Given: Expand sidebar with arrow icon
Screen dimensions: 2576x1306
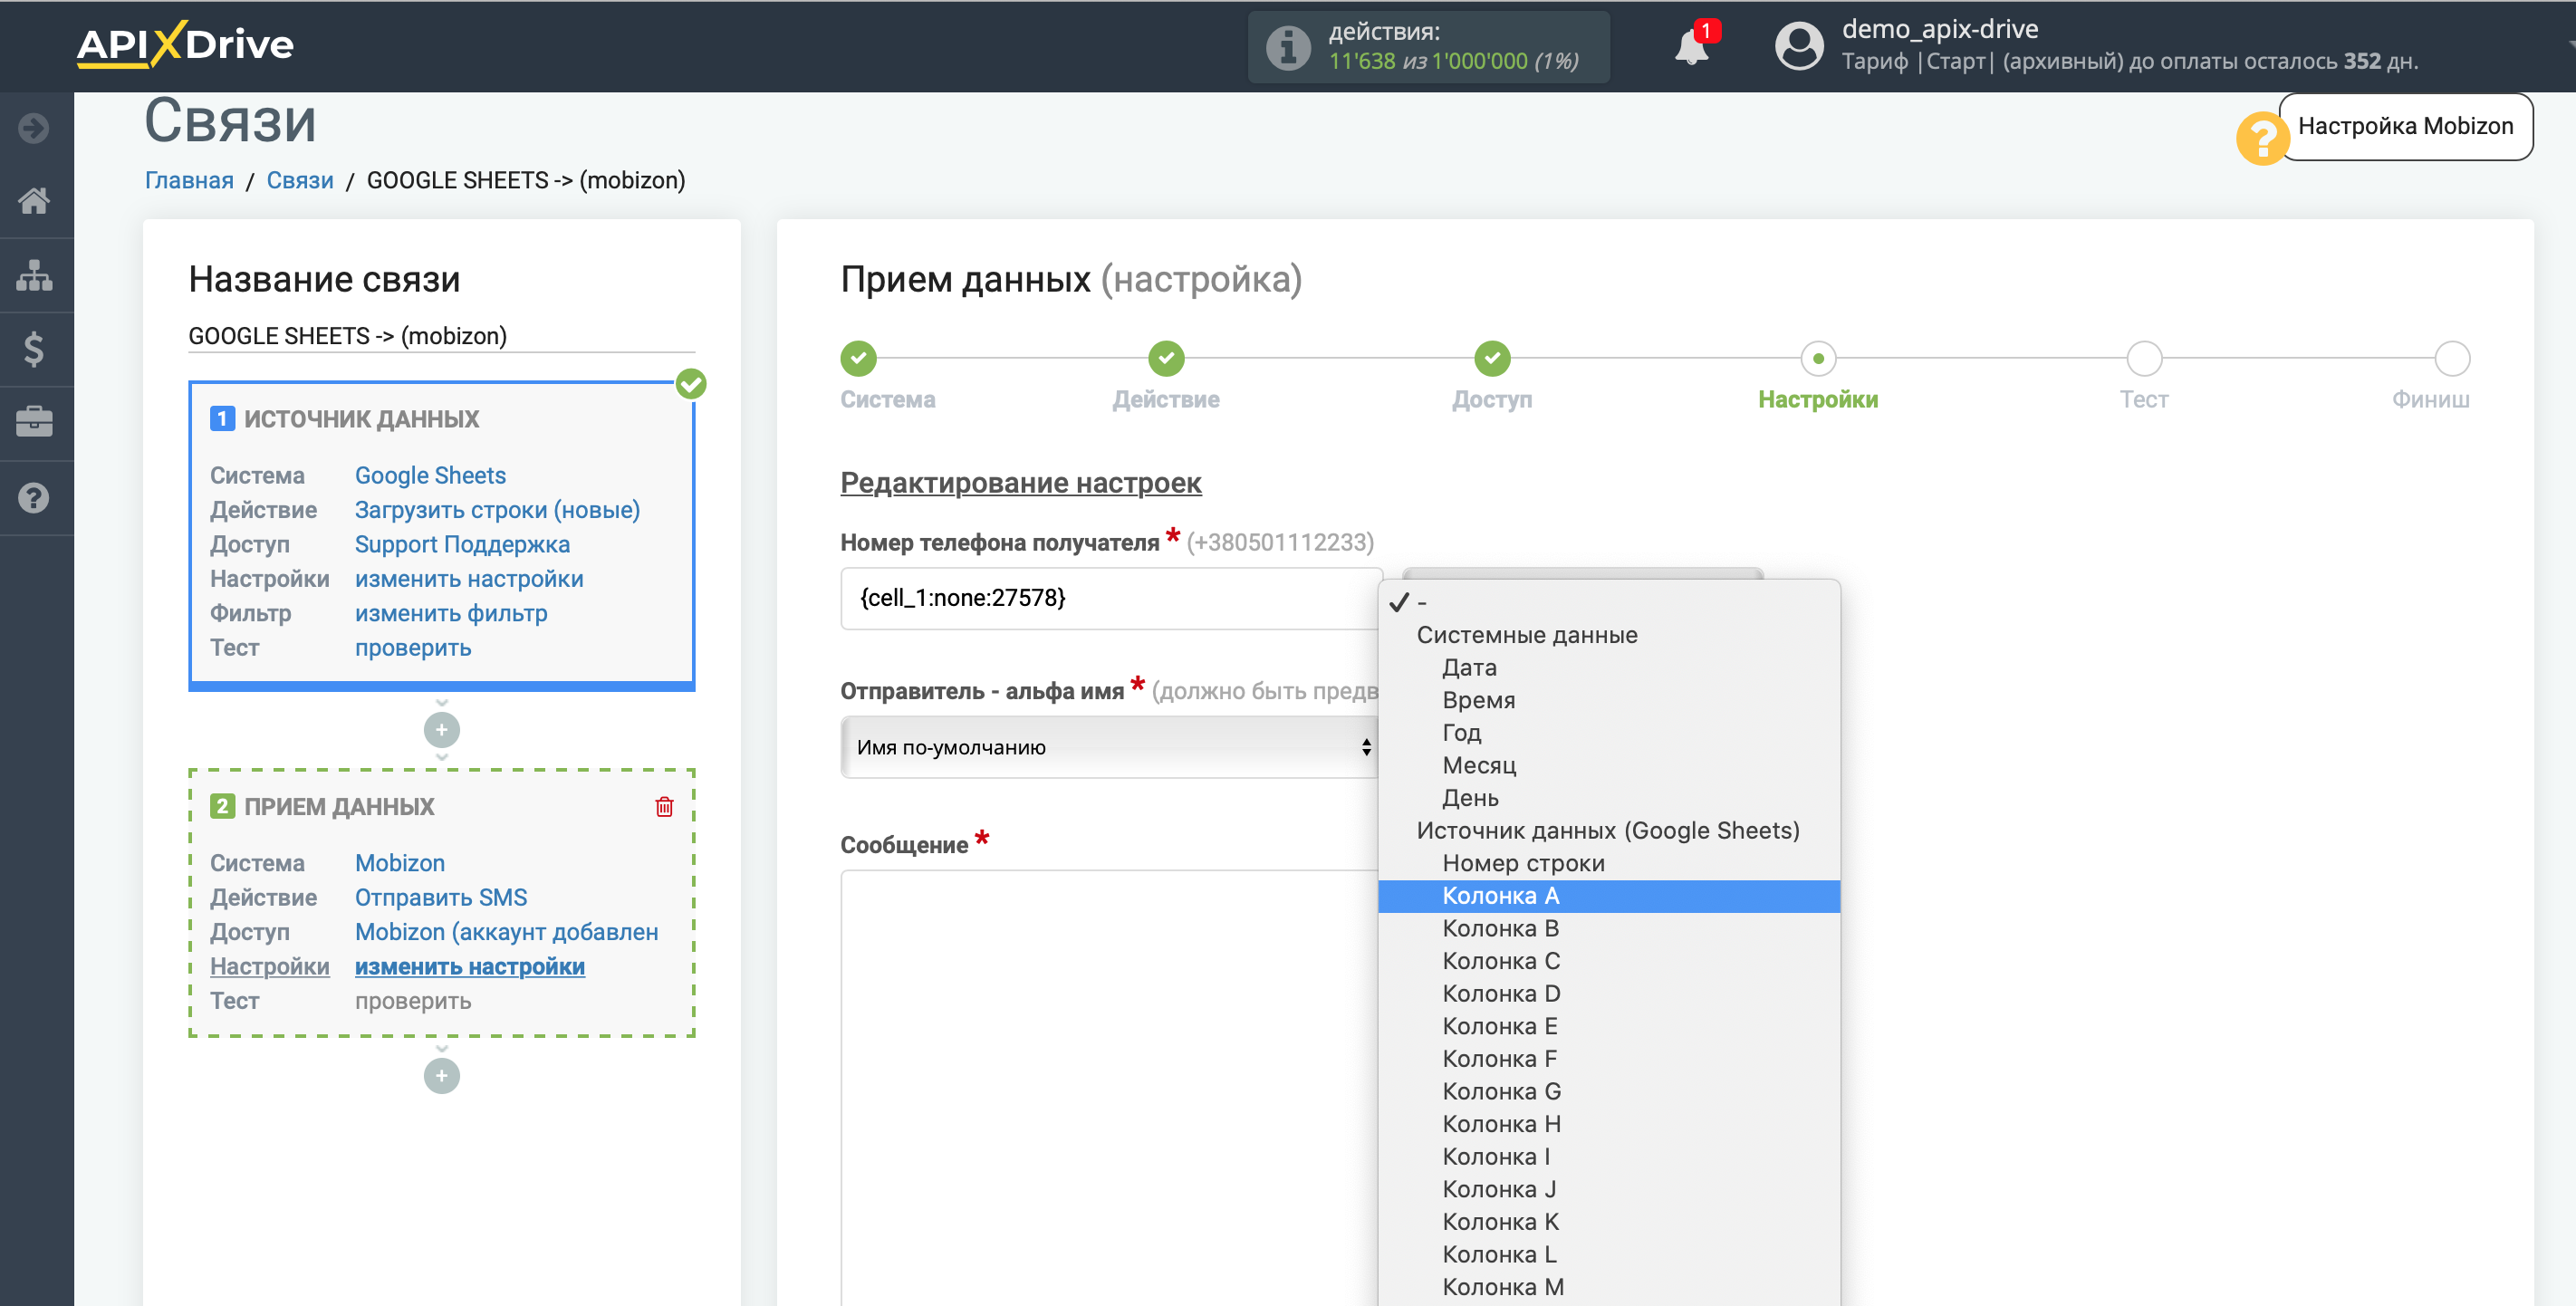Looking at the screenshot, I should pos(34,128).
